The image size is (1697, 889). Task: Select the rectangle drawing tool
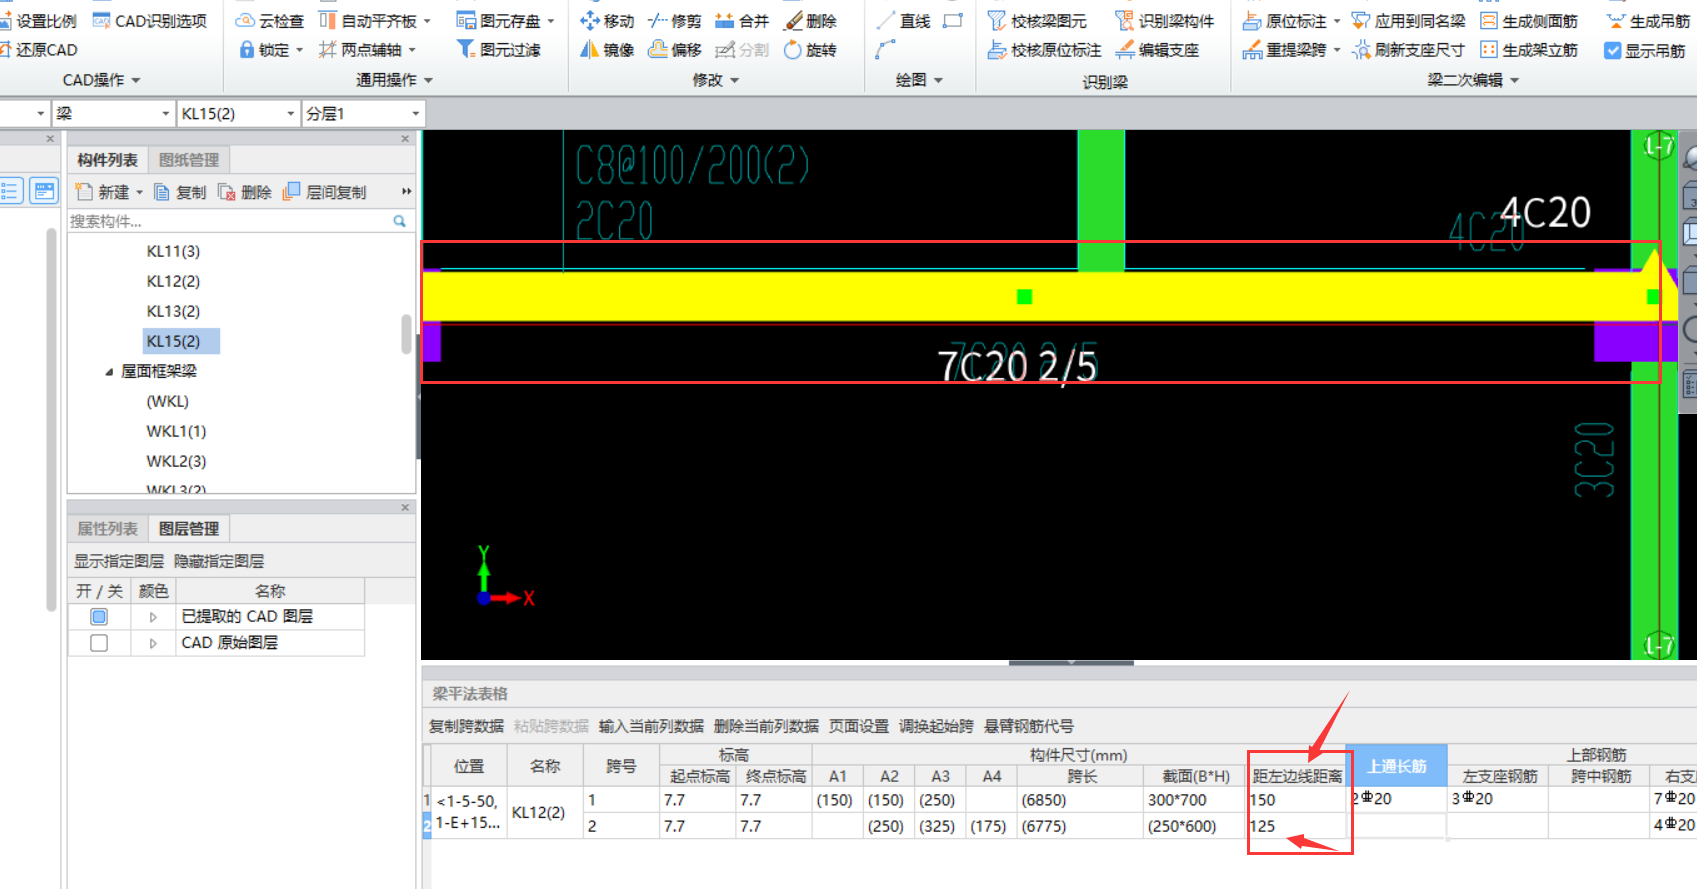(x=953, y=20)
